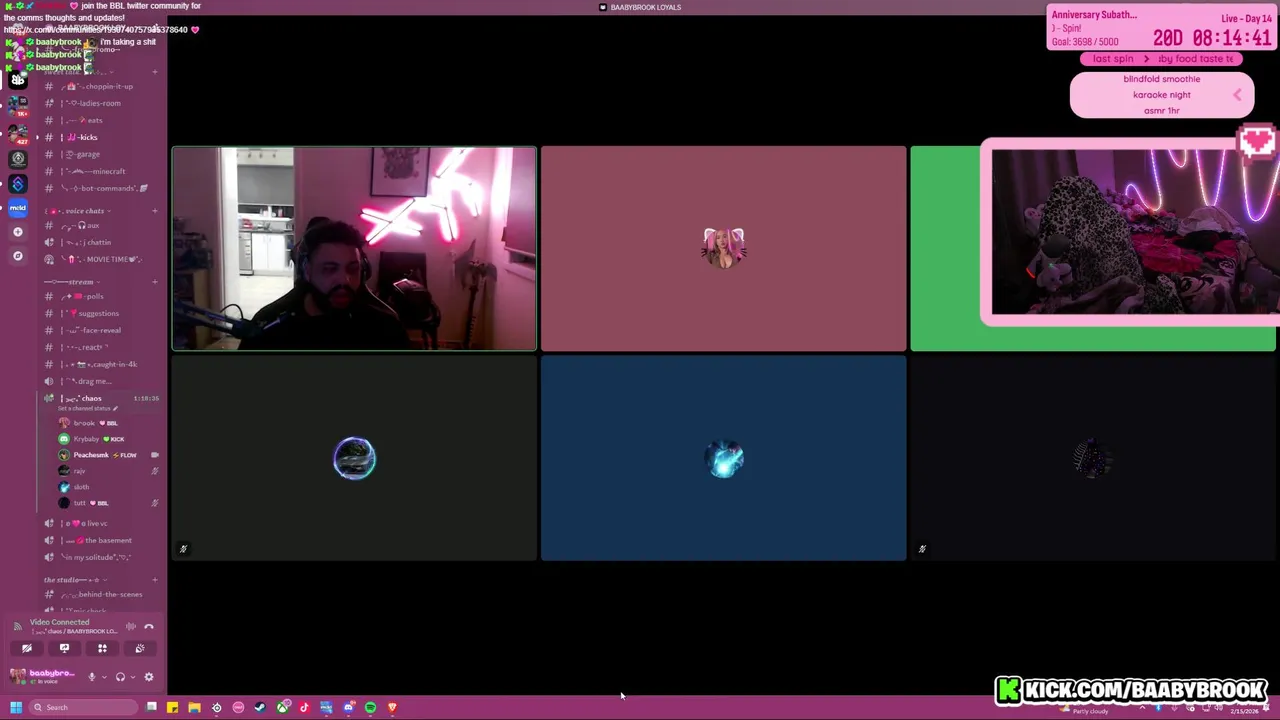Select server icon with 427 badge
Screen dimensions: 1280x720
point(18,132)
